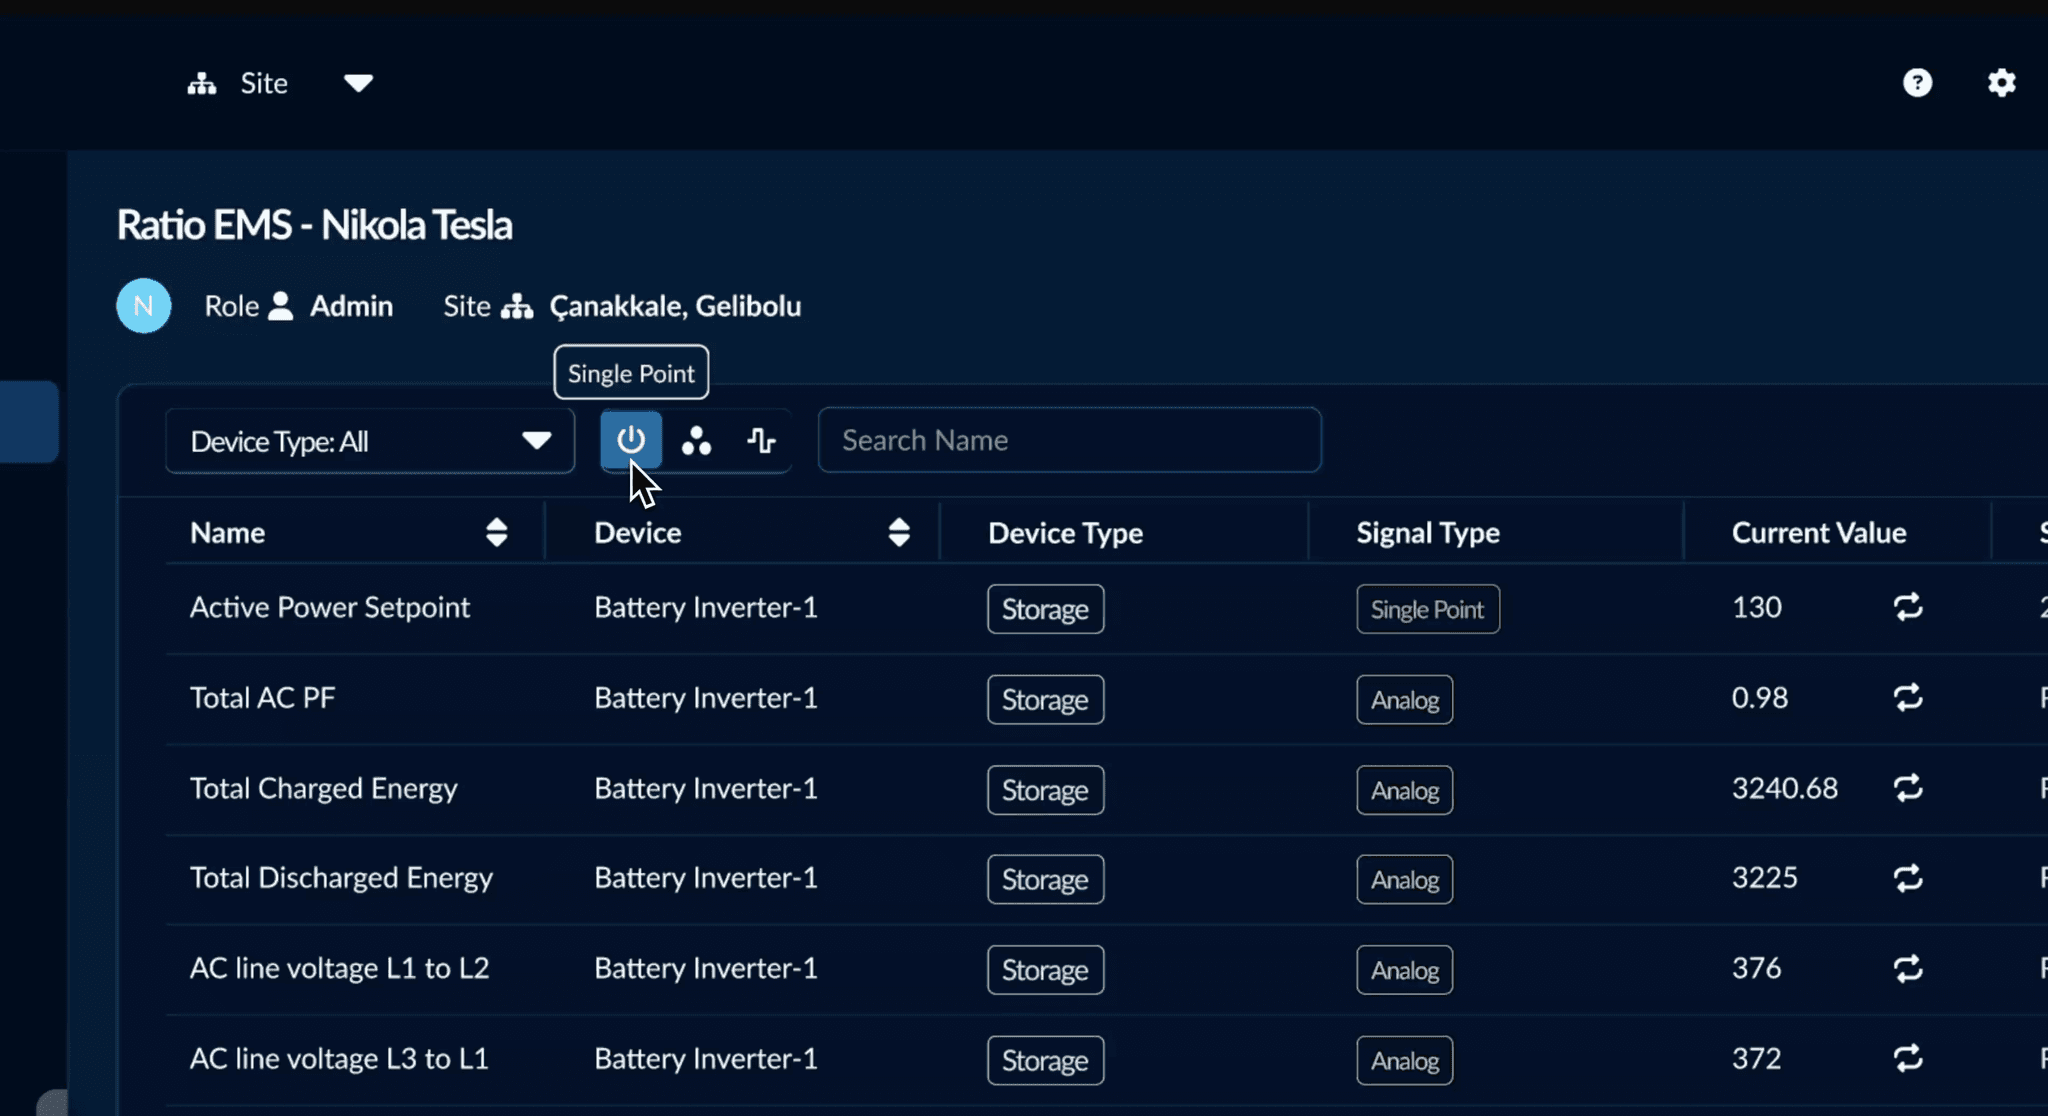This screenshot has height=1116, width=2048.
Task: Click Storage tag in L1 to L2 row
Action: (1045, 970)
